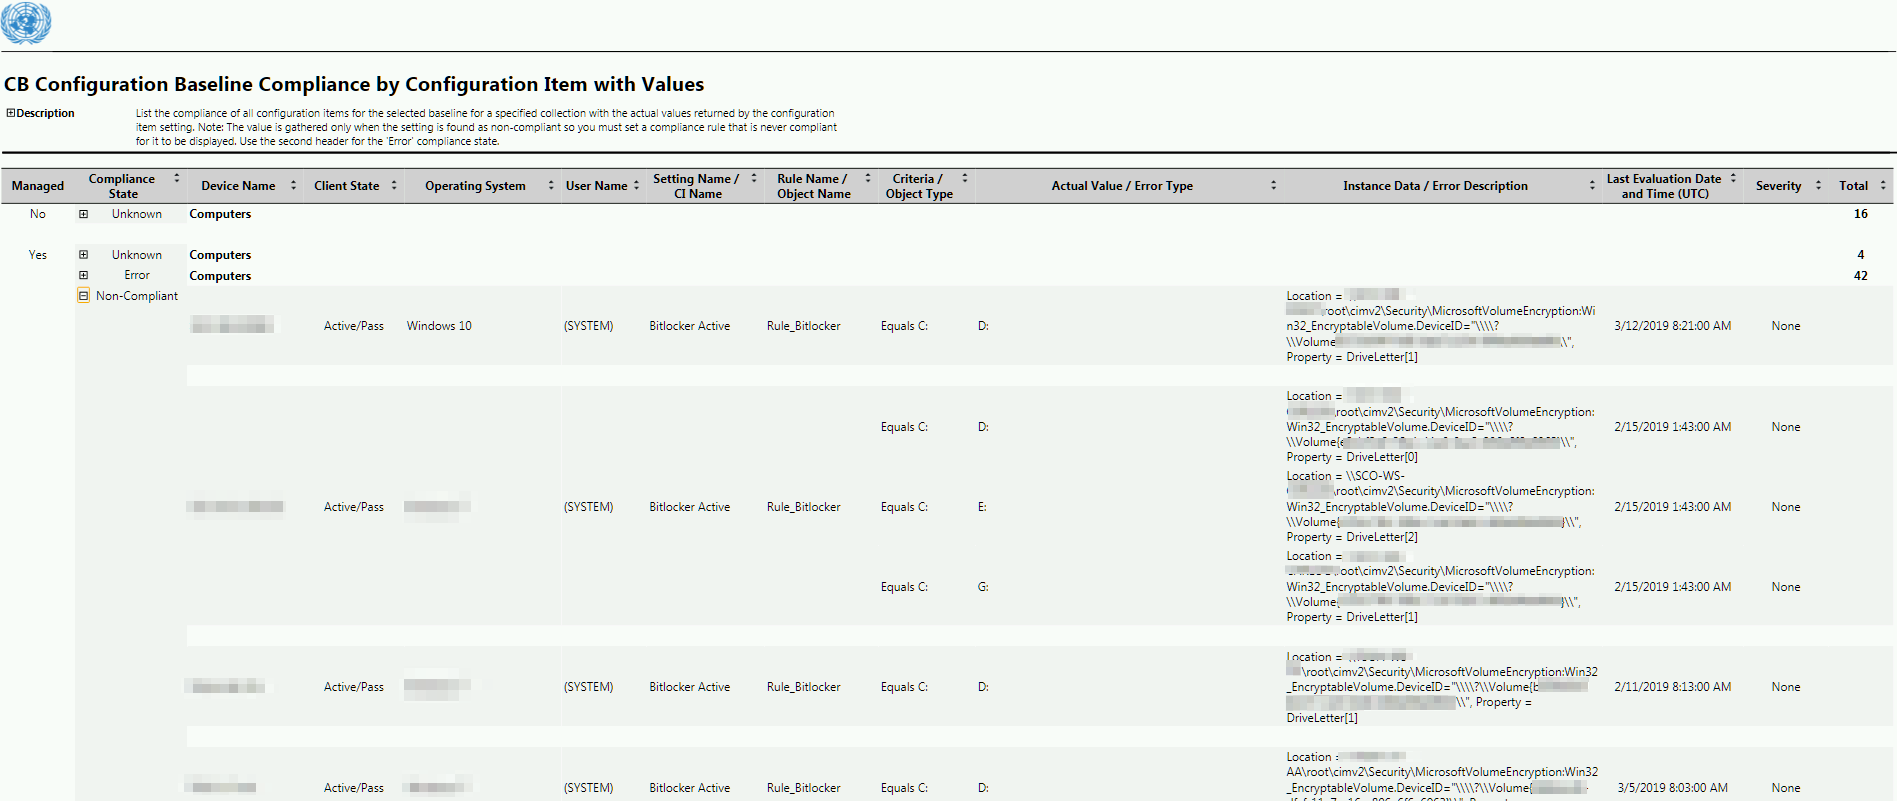
Task: Click the date 3/12/2019 8:21:00 AM
Action: (x=1672, y=326)
